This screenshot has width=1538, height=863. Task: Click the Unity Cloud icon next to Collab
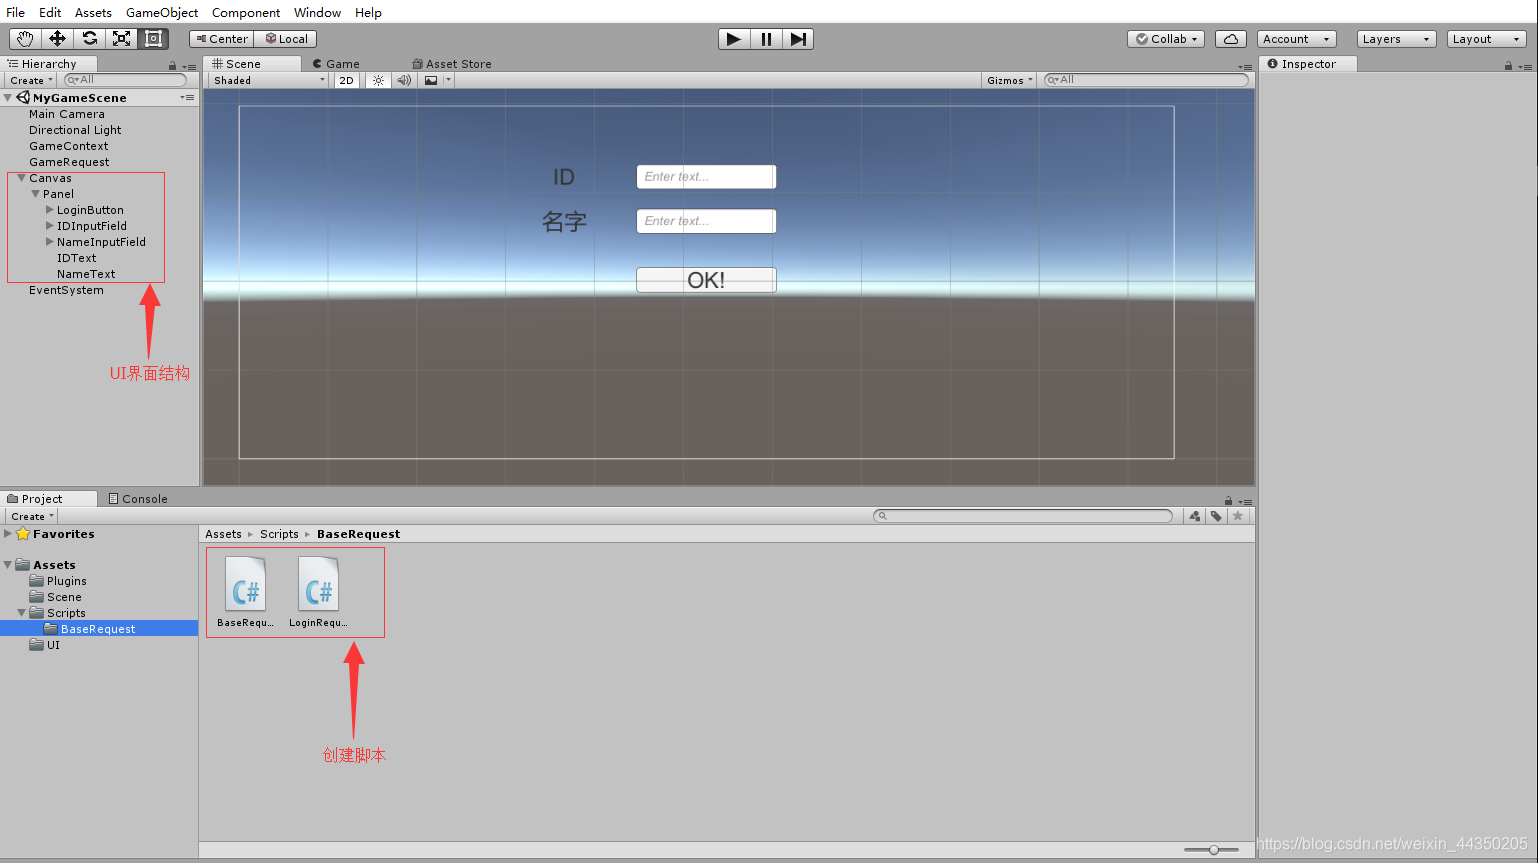point(1230,38)
